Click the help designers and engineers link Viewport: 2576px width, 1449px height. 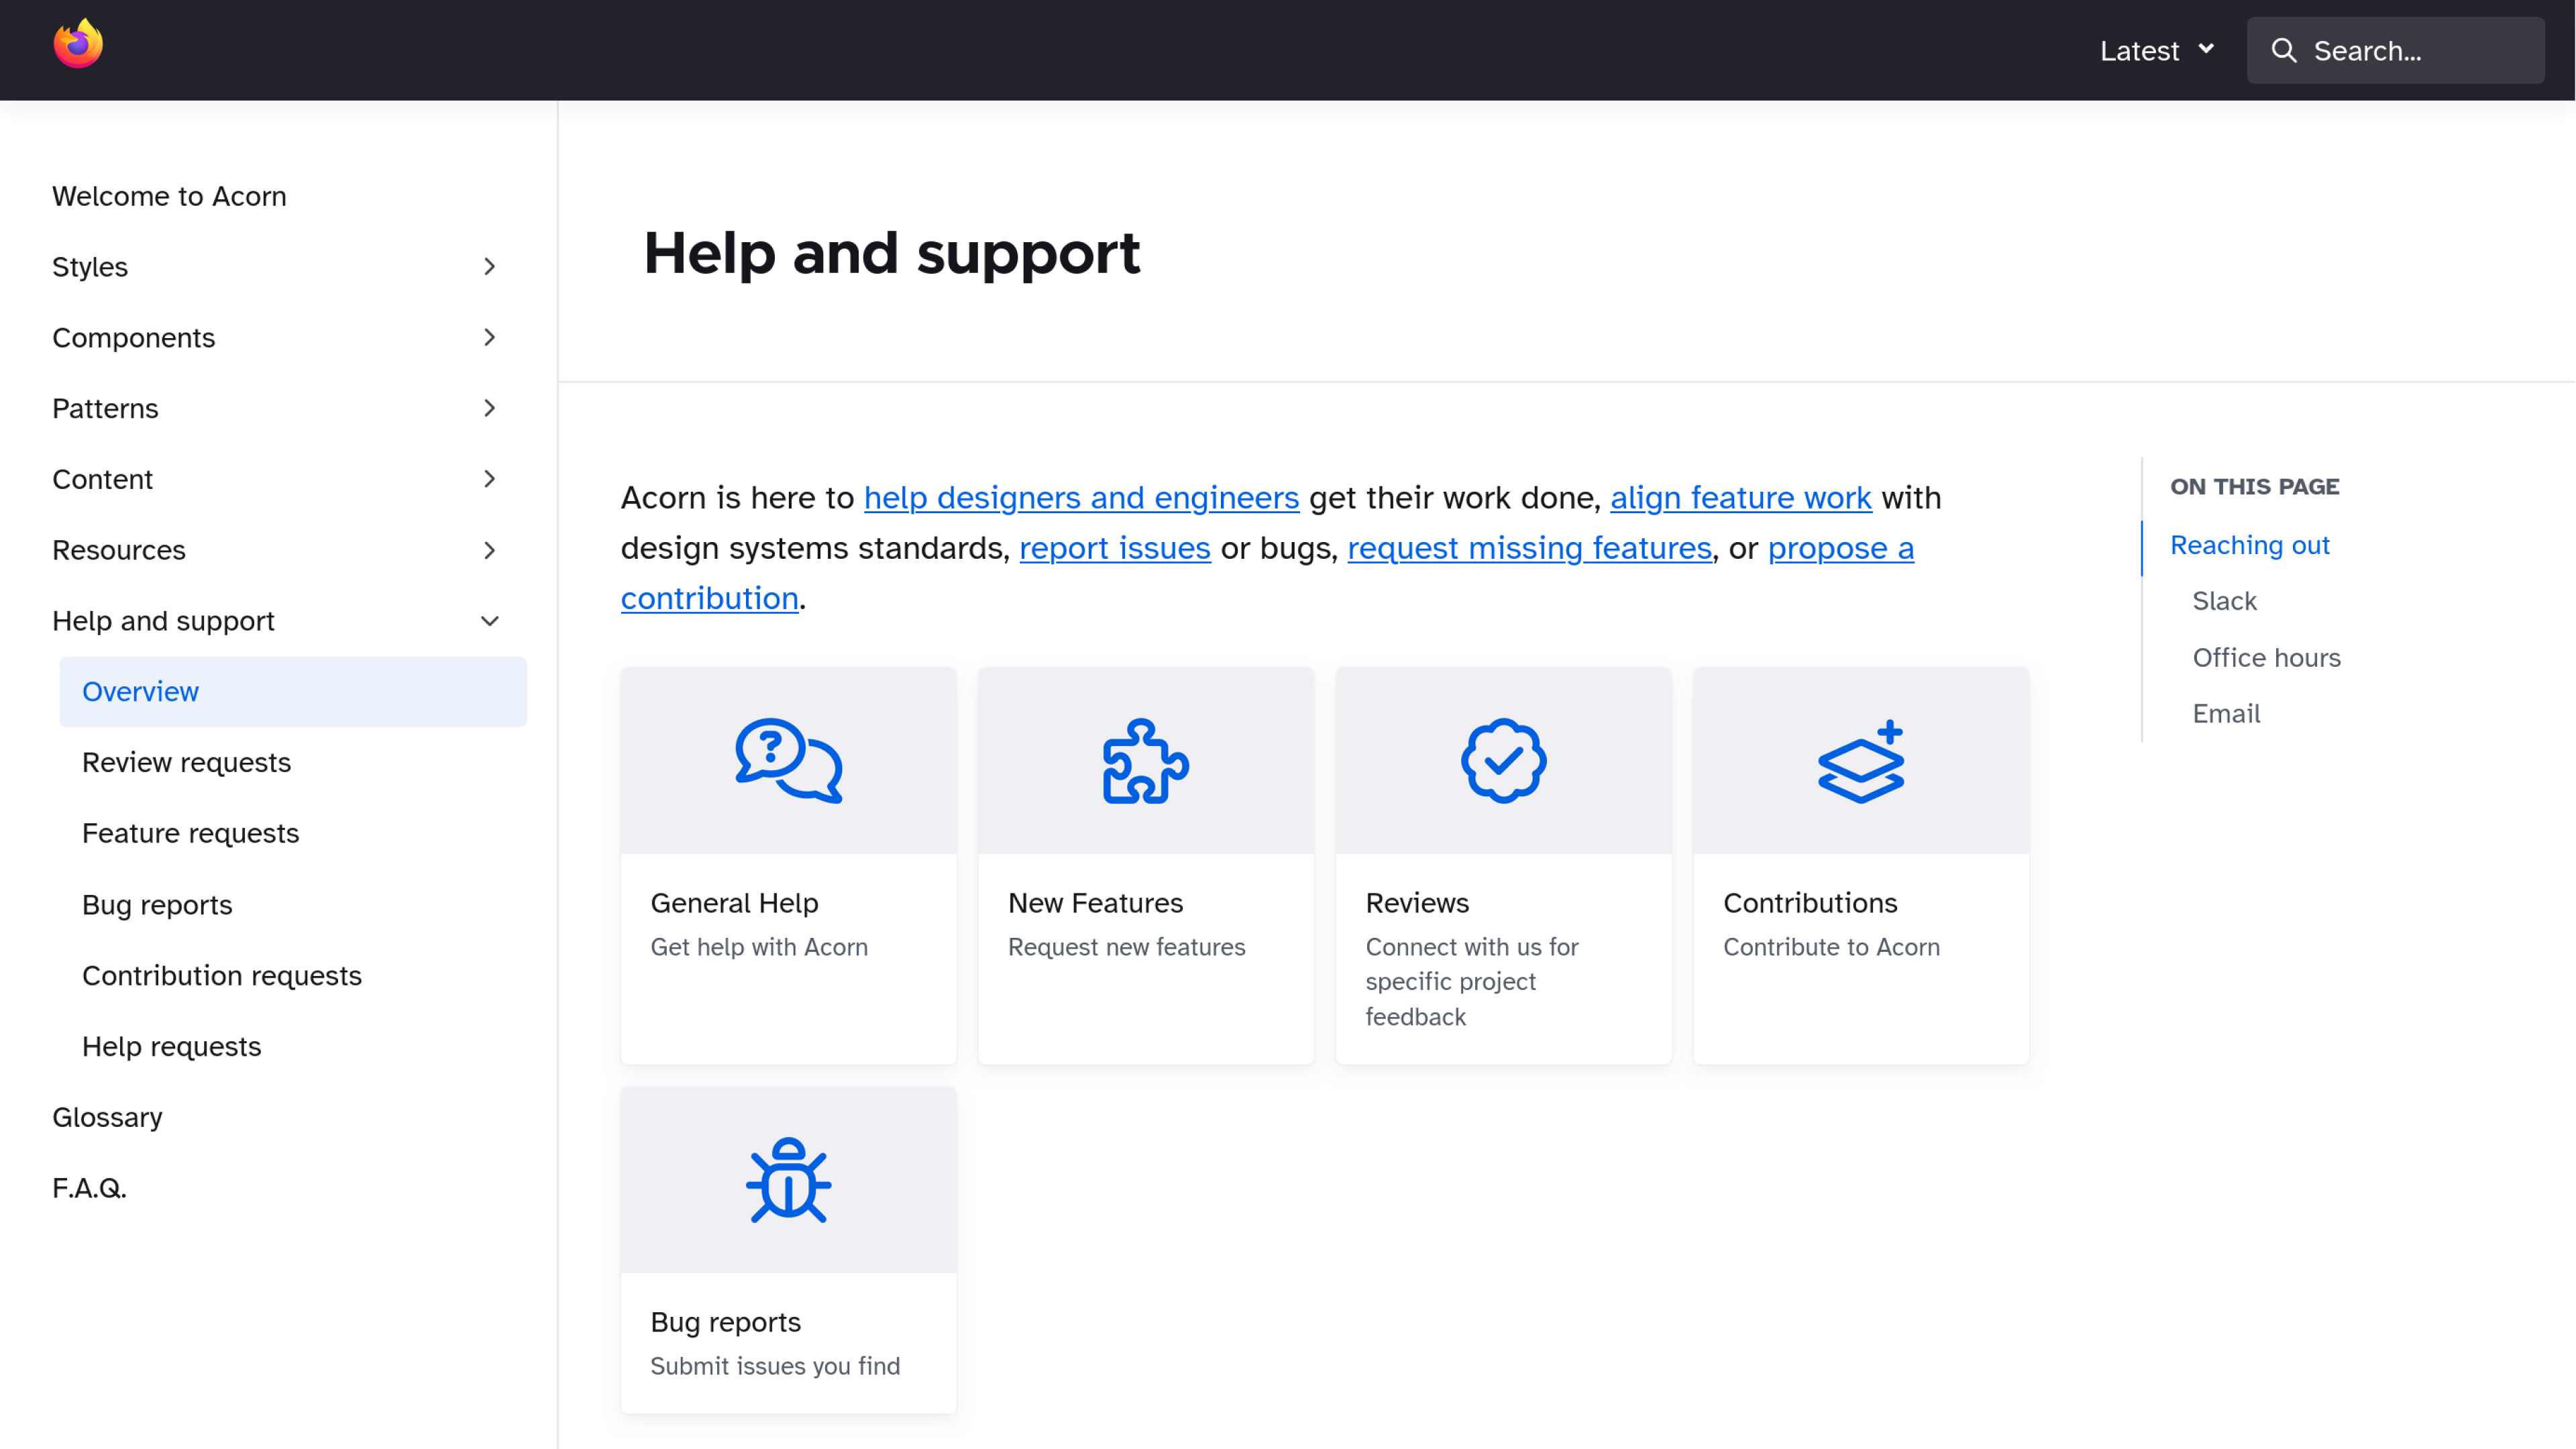(x=1081, y=497)
